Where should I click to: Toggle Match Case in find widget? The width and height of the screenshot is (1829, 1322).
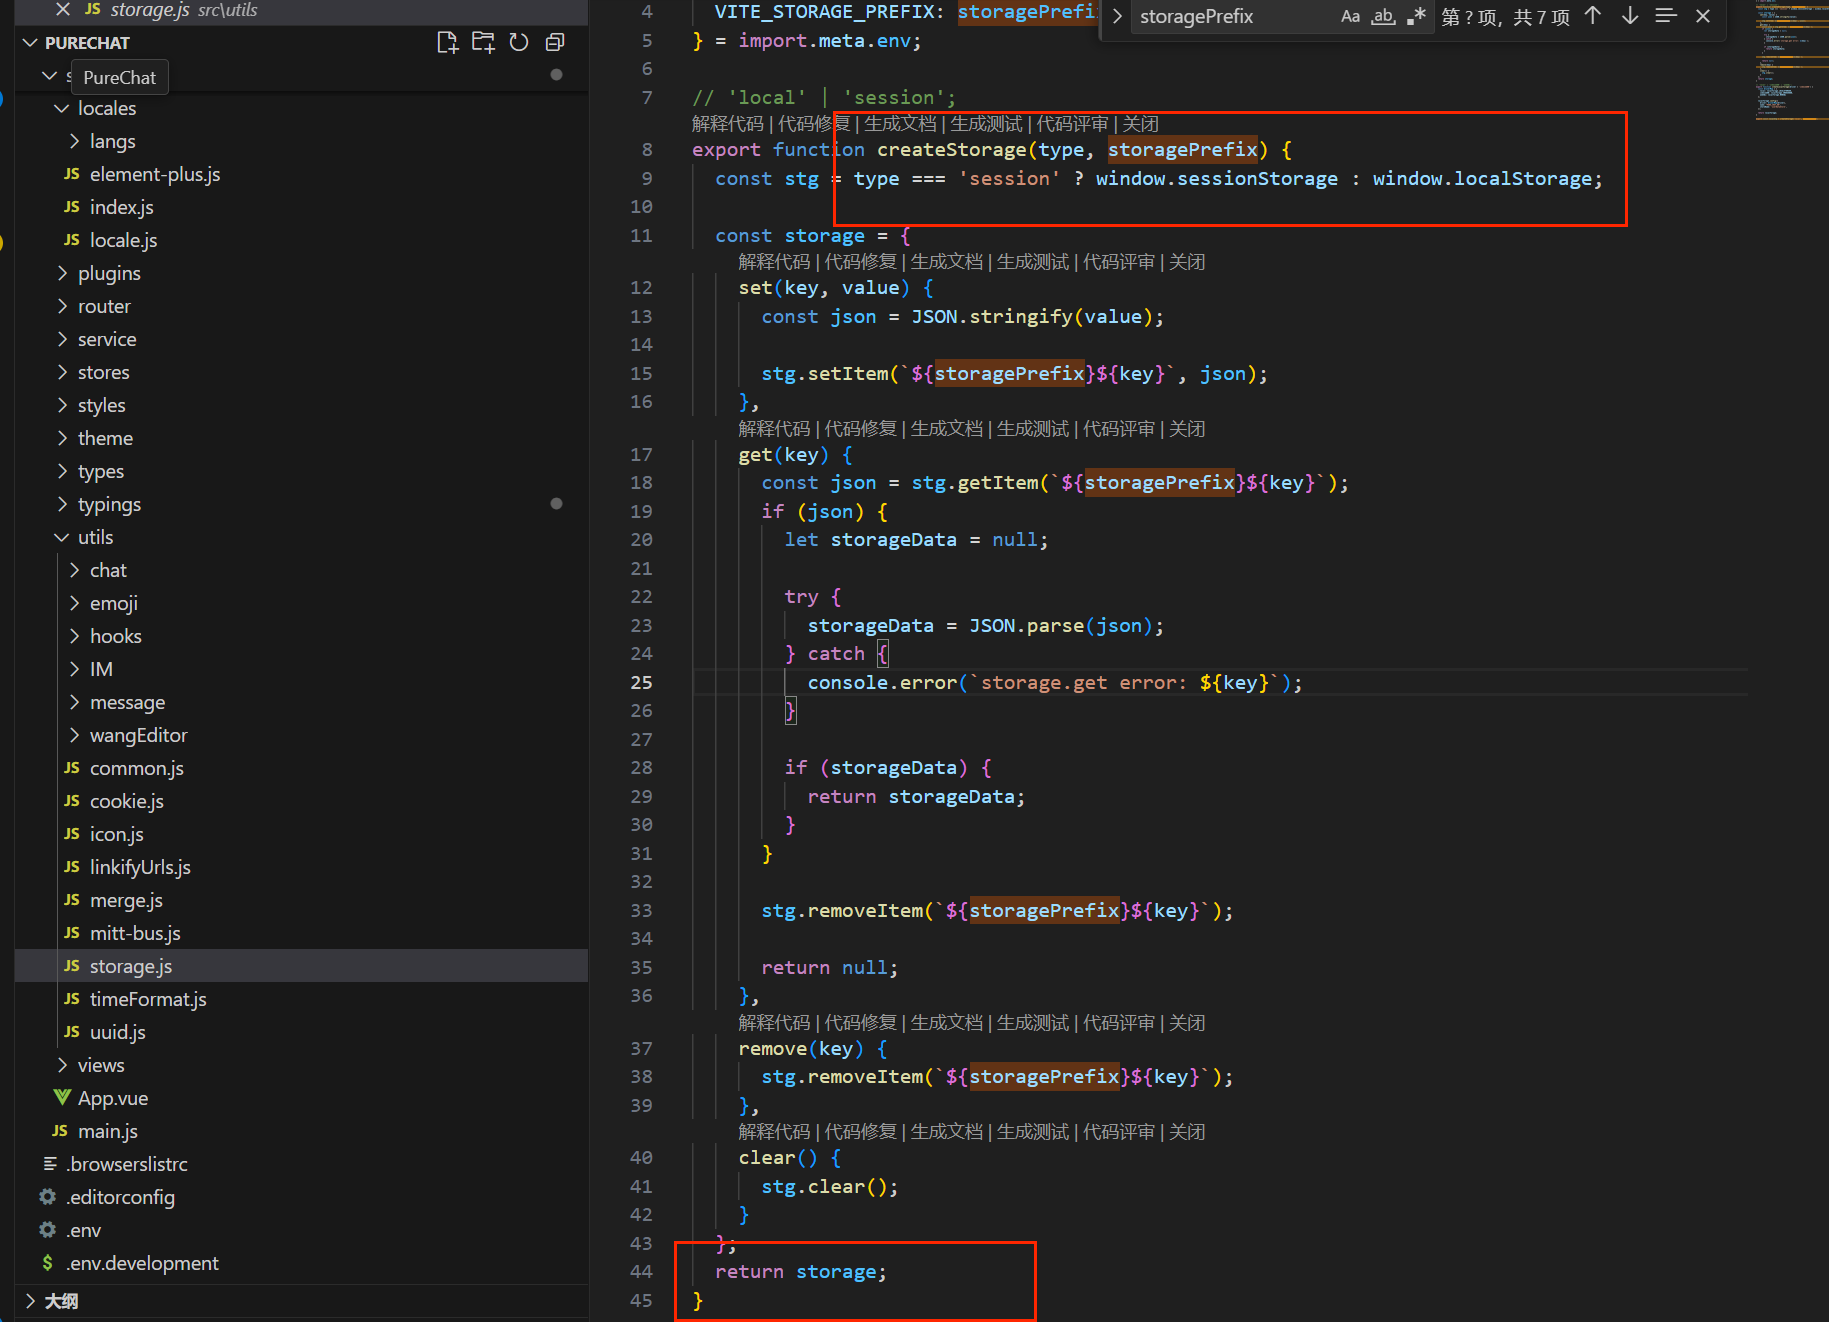point(1350,16)
